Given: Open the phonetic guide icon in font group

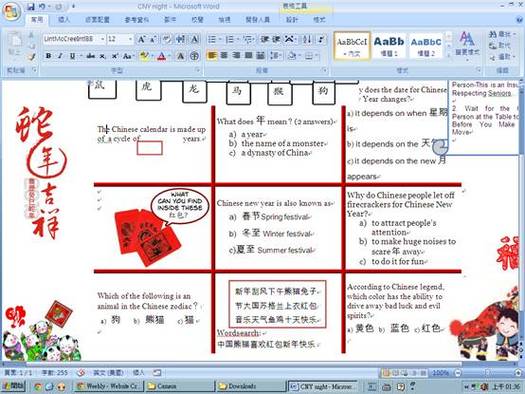Looking at the screenshot, I should tap(180, 40).
